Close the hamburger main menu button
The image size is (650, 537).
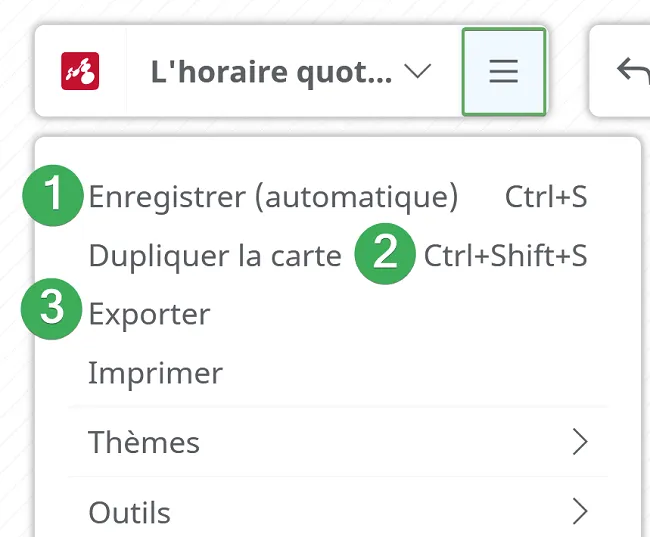(504, 71)
